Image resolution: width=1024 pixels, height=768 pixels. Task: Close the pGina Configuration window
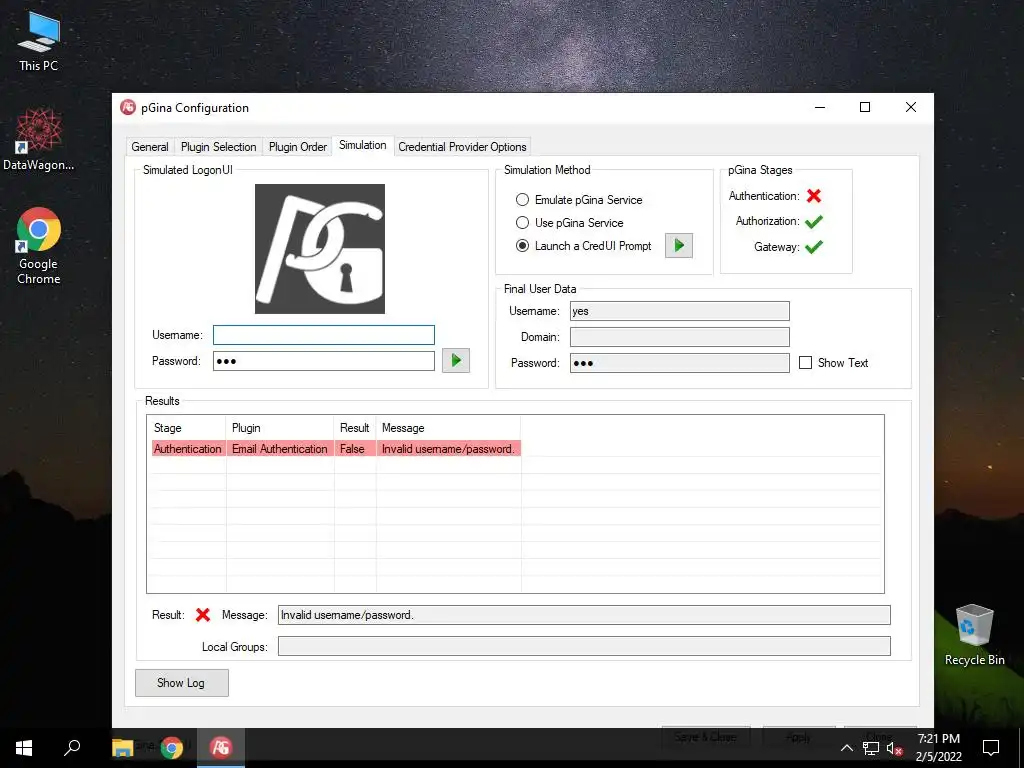click(x=910, y=107)
